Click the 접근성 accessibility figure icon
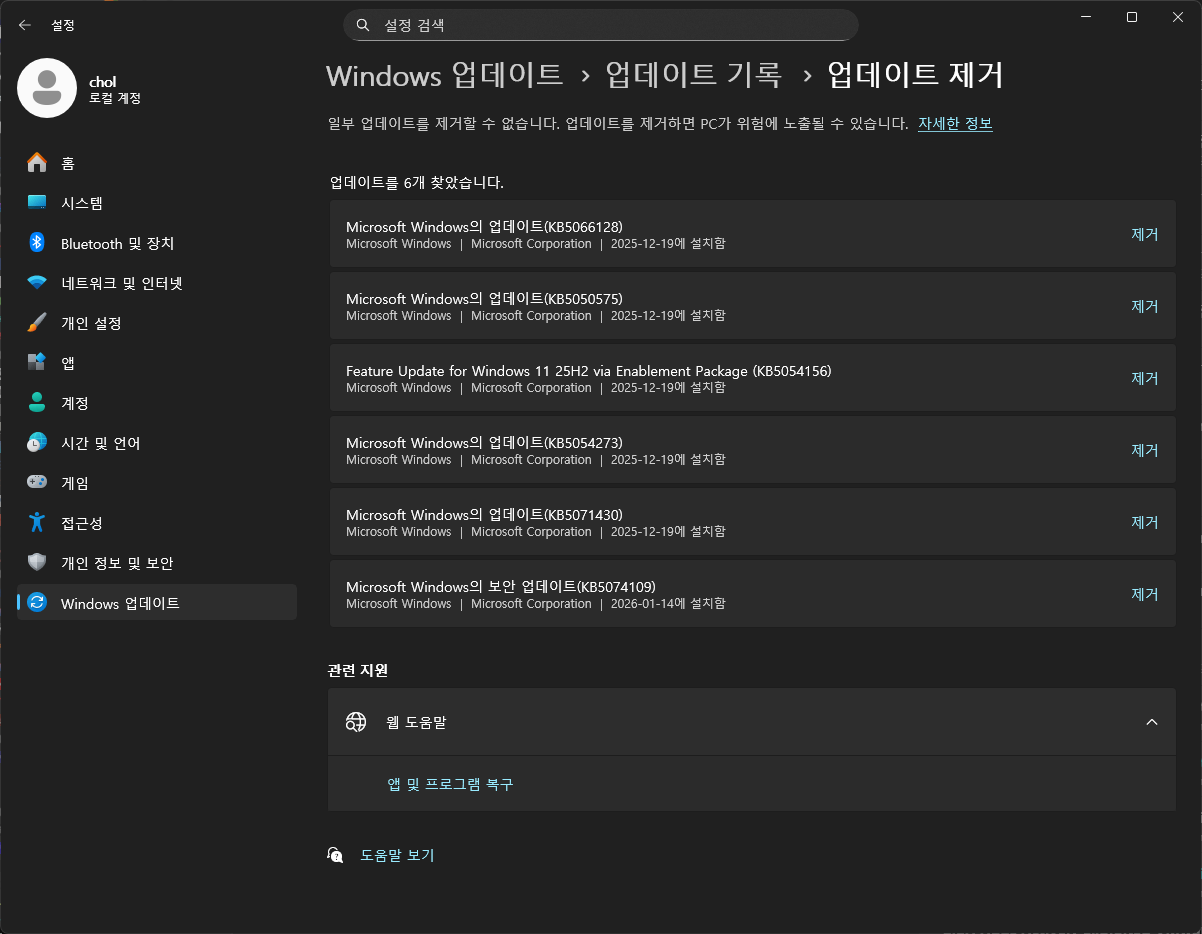 pyautogui.click(x=37, y=523)
